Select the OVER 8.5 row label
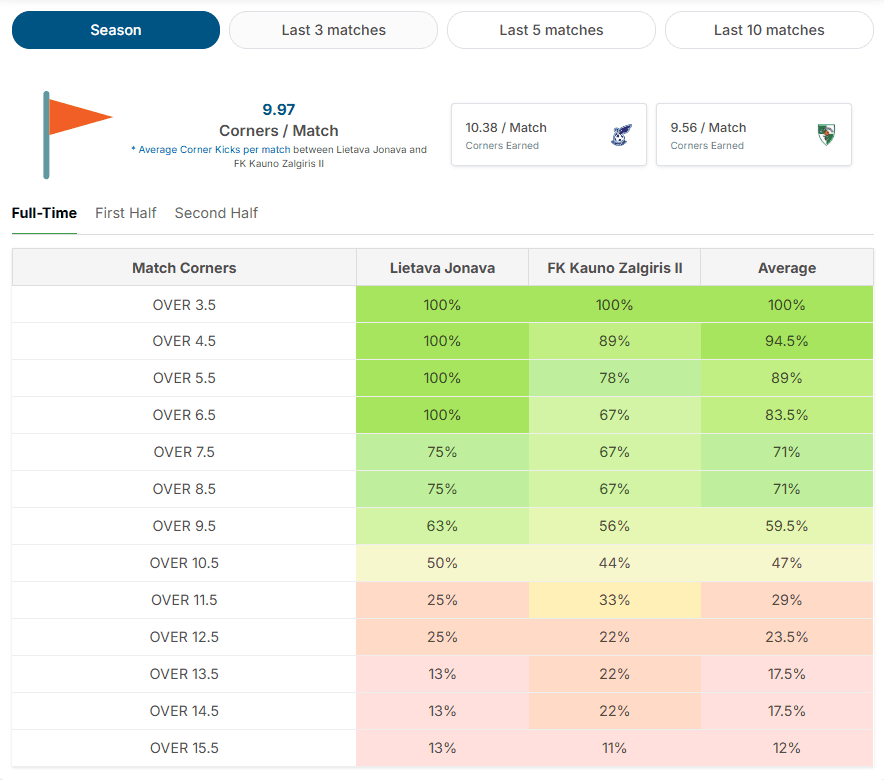Viewport: 884px width, 780px height. [184, 489]
